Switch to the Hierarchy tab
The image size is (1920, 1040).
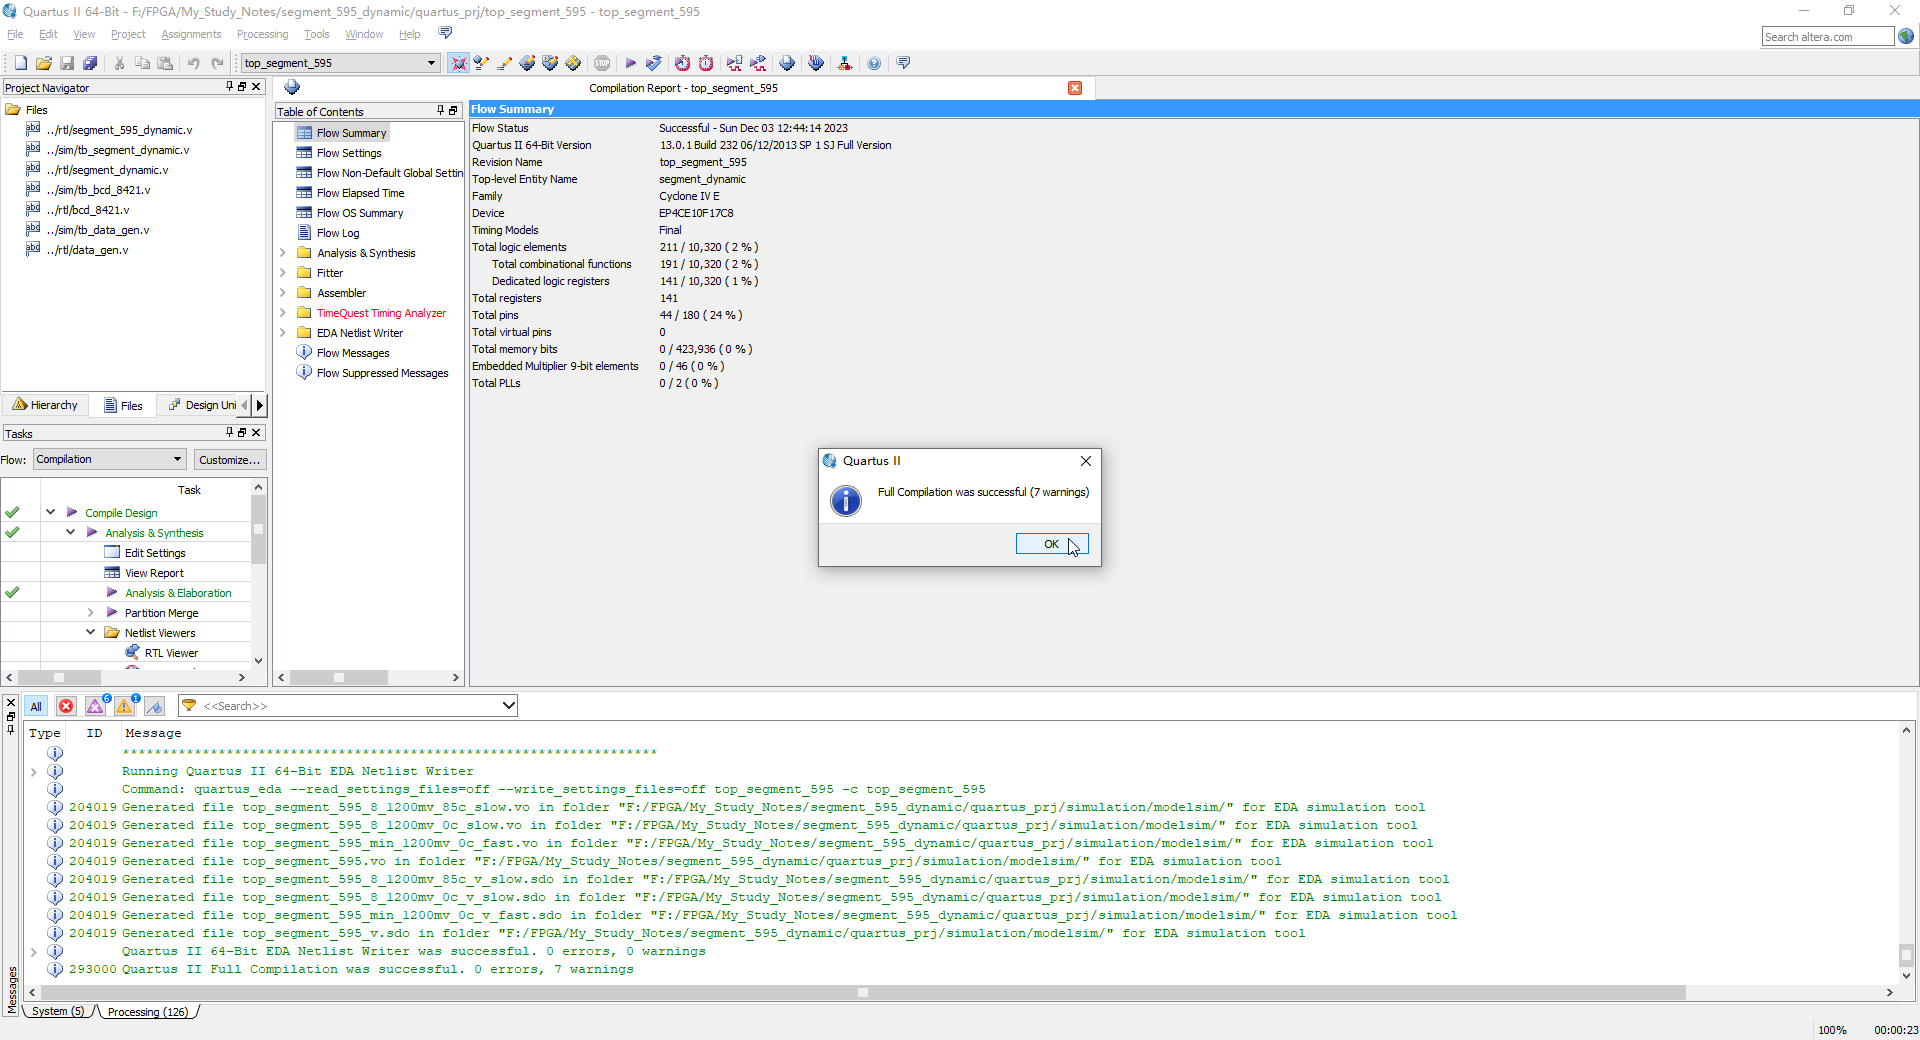[x=45, y=405]
